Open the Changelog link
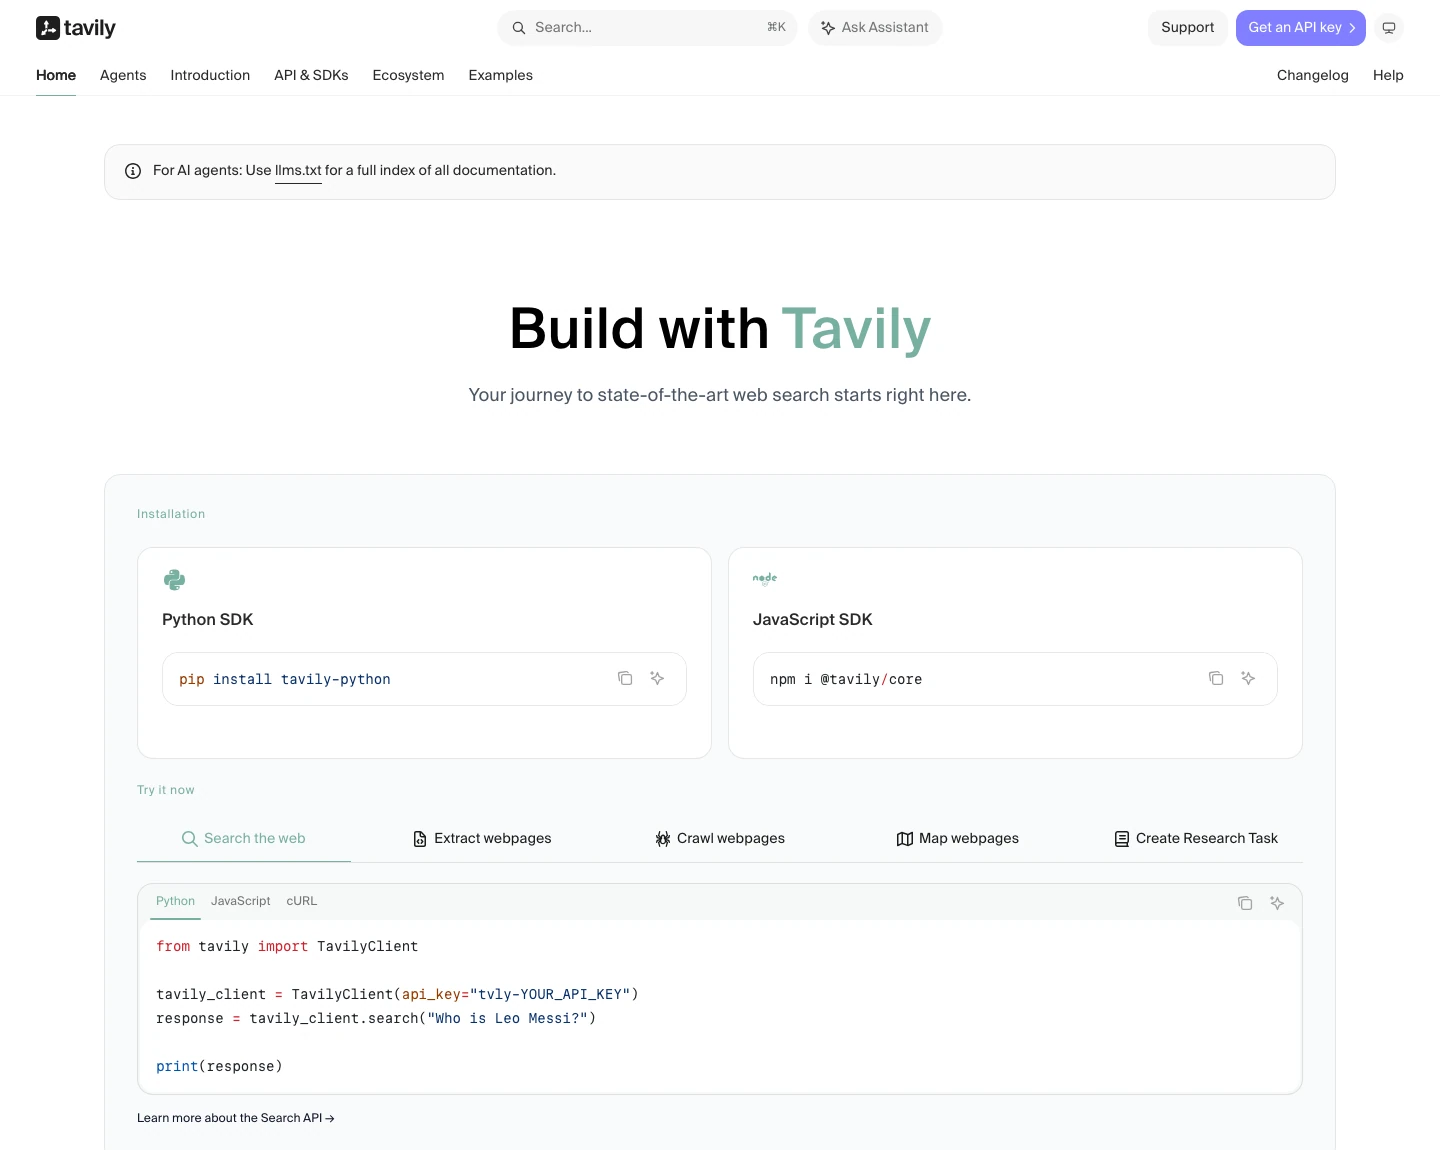Viewport: 1440px width, 1150px height. tap(1313, 75)
